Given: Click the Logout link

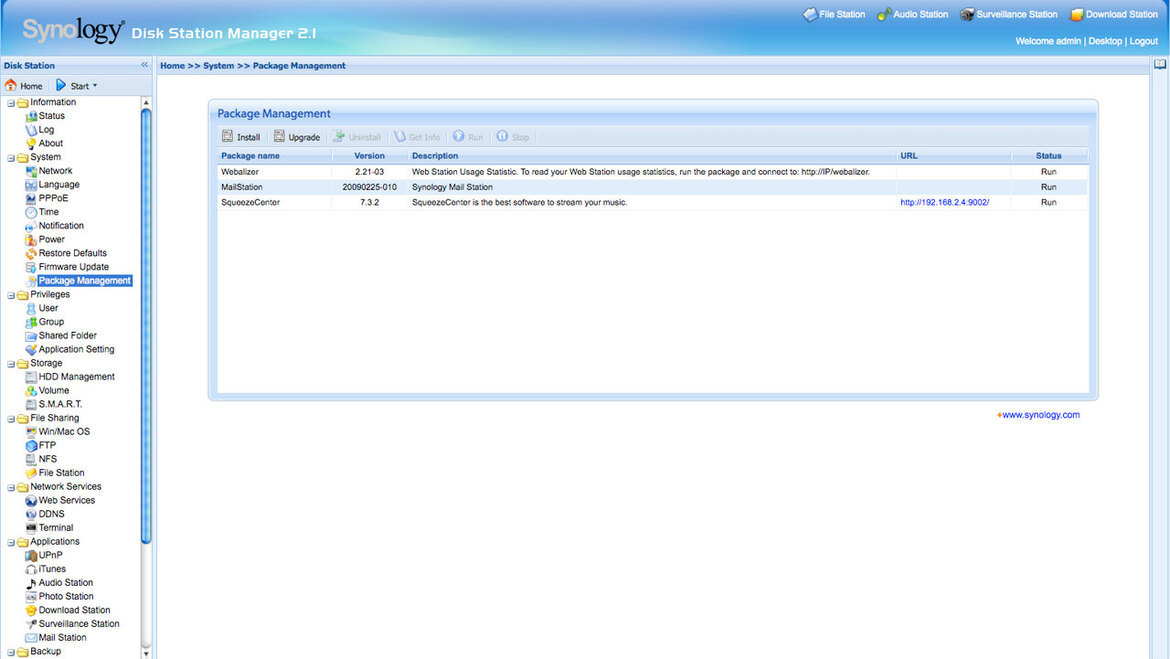Looking at the screenshot, I should 1143,41.
